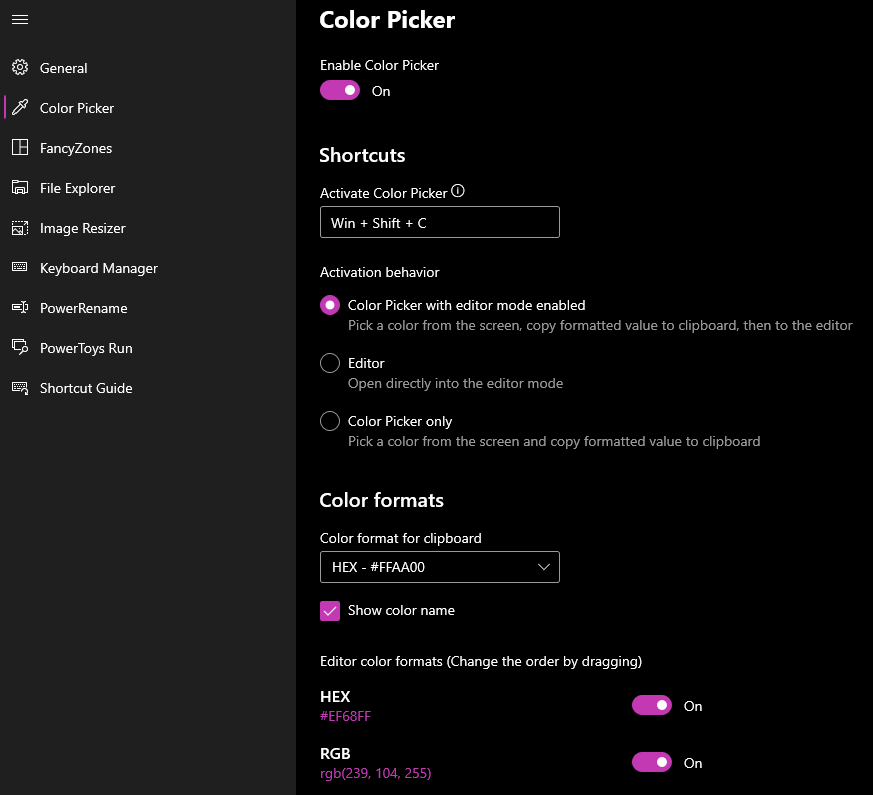This screenshot has width=873, height=795.
Task: Click info icon beside Activate Color Picker
Action: point(459,192)
